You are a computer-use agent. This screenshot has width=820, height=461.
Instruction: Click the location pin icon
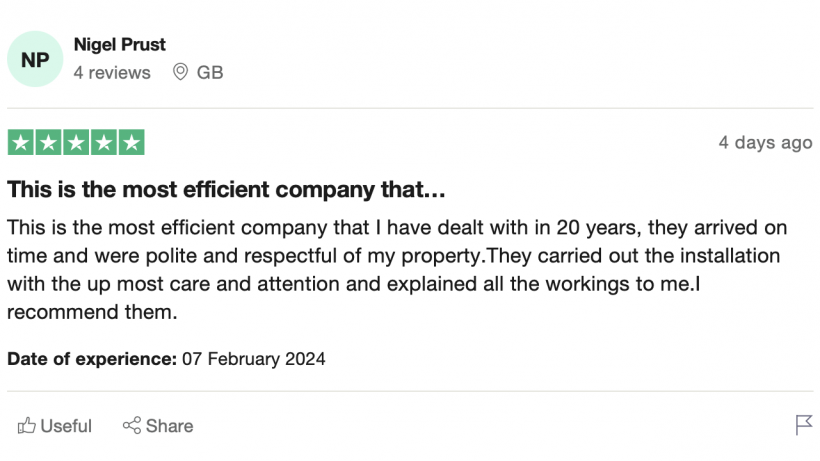pos(180,72)
